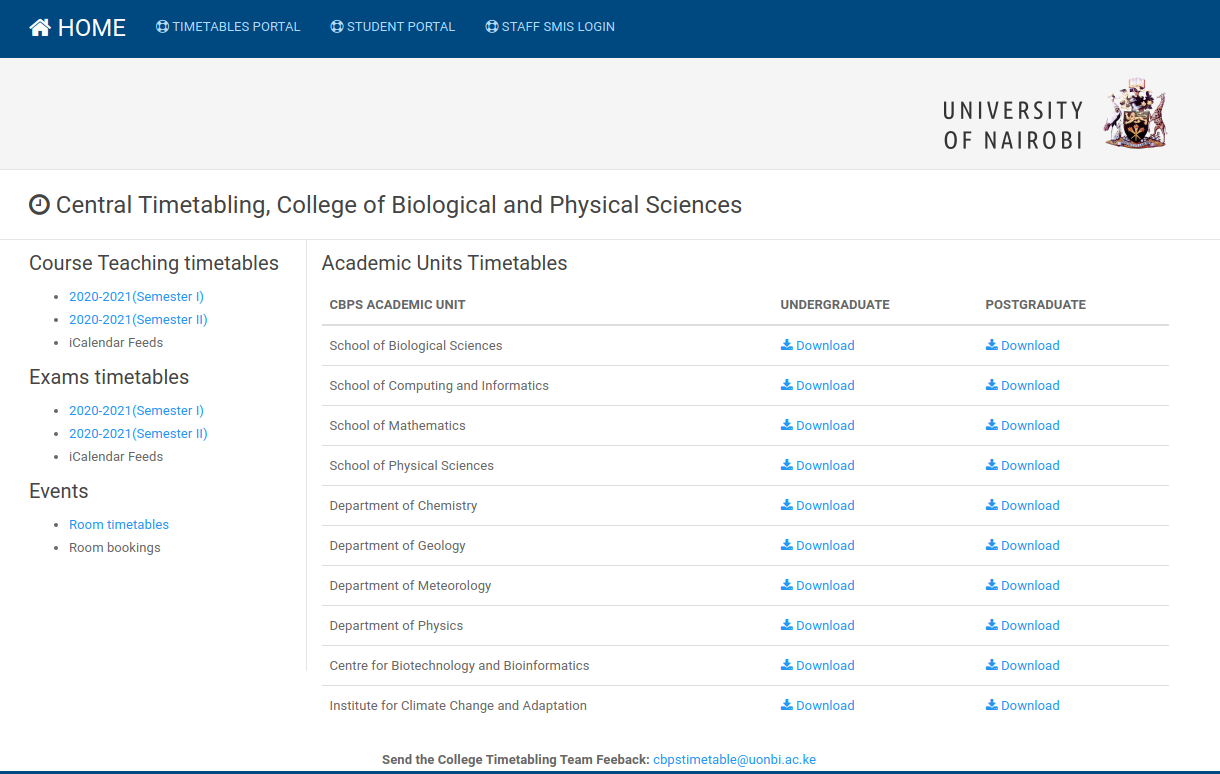The width and height of the screenshot is (1220, 774).
Task: Open Exams timetable 2020-2021 Semester II
Action: [138, 434]
